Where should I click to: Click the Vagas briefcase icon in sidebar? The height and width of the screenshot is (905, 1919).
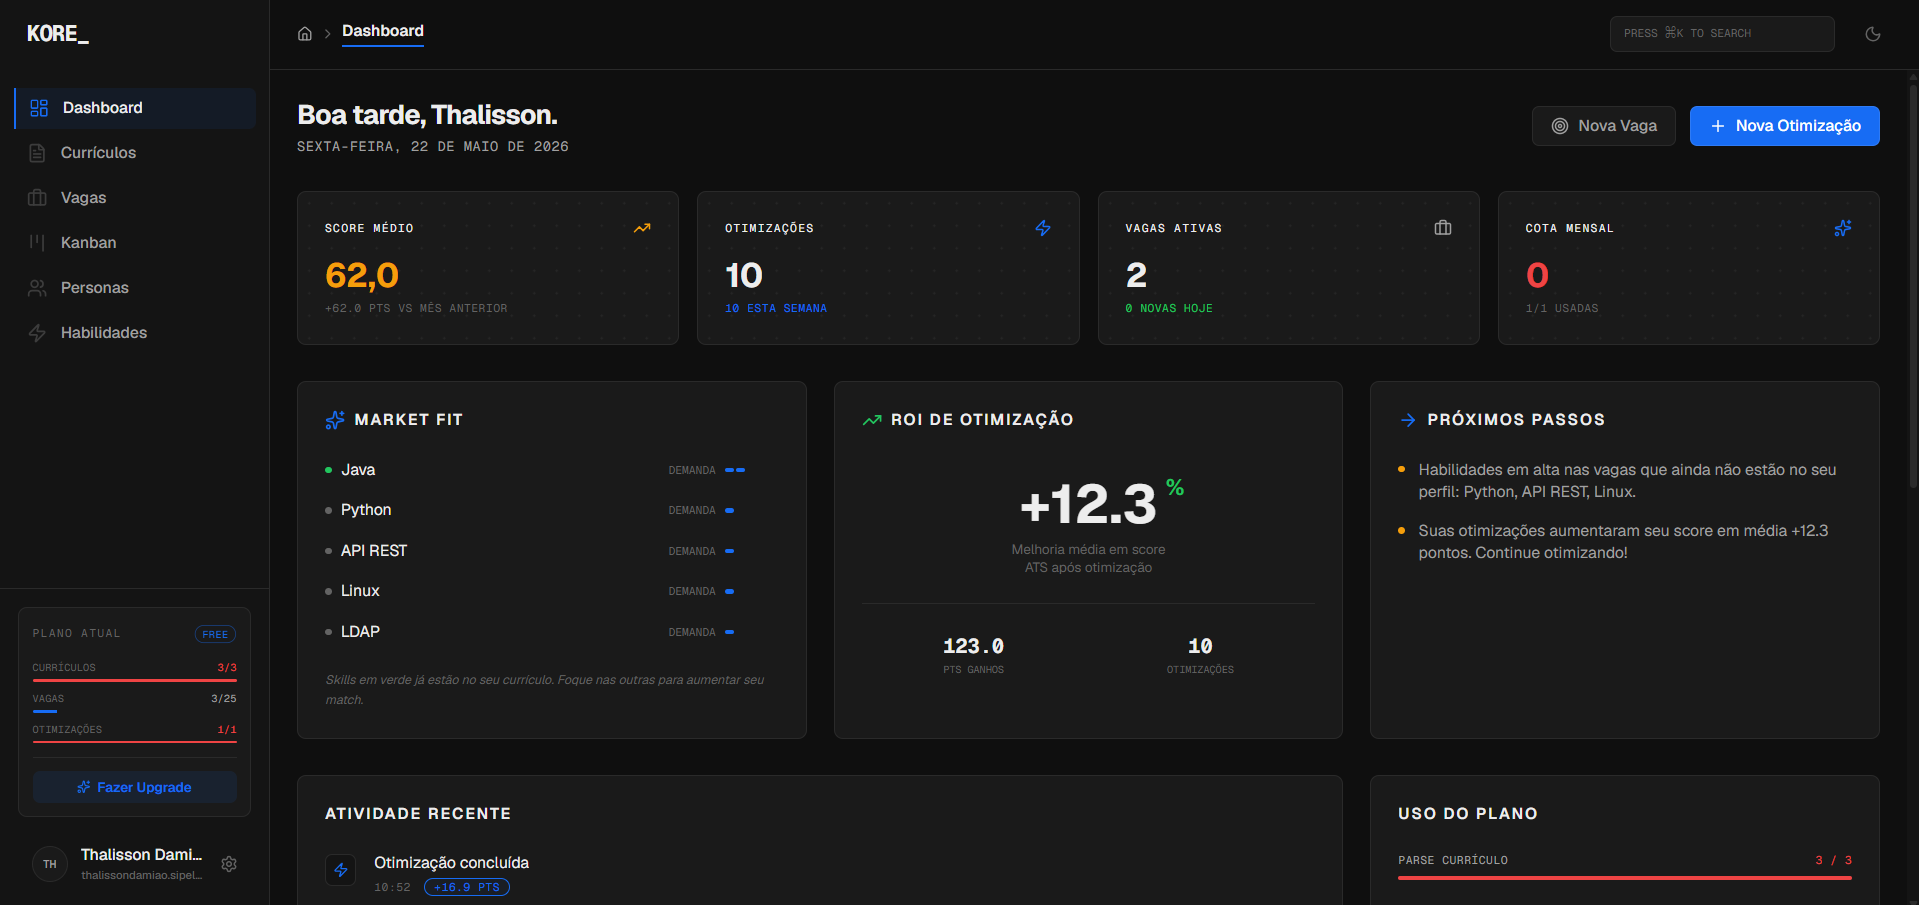[37, 198]
